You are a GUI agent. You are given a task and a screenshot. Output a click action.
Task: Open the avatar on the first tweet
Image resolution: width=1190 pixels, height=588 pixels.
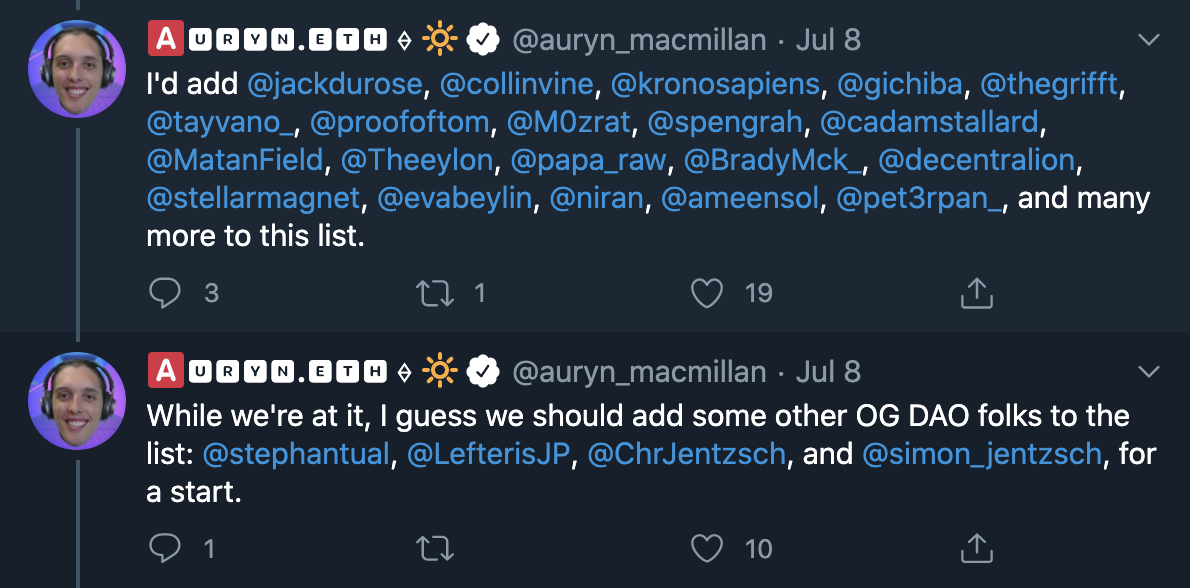tap(77, 70)
